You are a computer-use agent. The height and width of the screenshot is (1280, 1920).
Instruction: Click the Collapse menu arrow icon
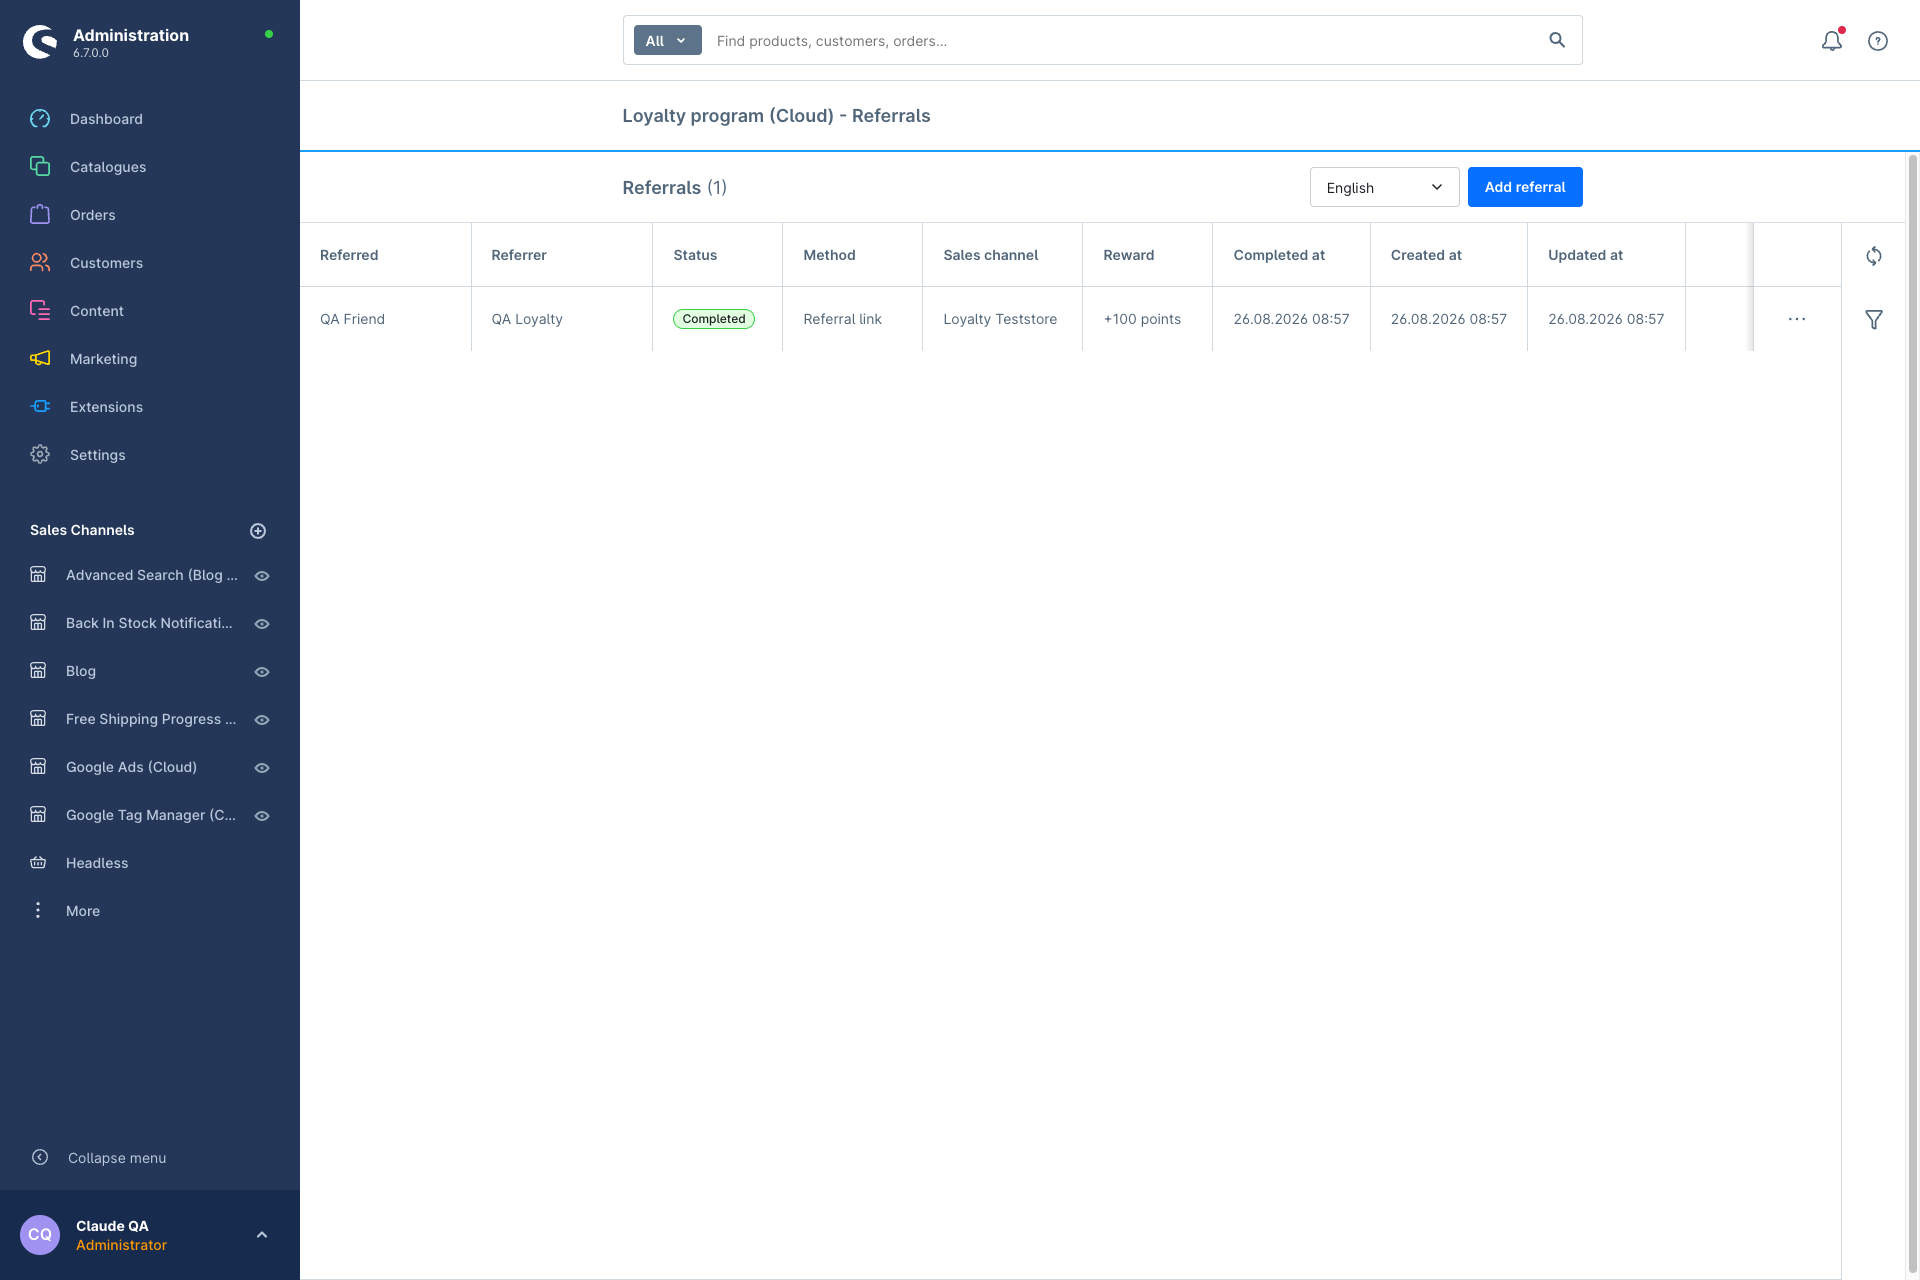coord(40,1157)
